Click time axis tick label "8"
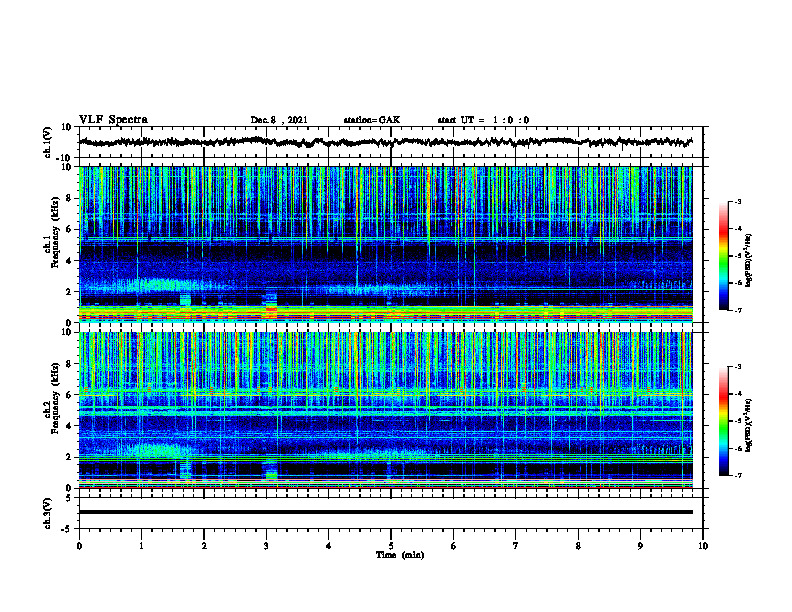This screenshot has width=792, height=612. (x=578, y=546)
